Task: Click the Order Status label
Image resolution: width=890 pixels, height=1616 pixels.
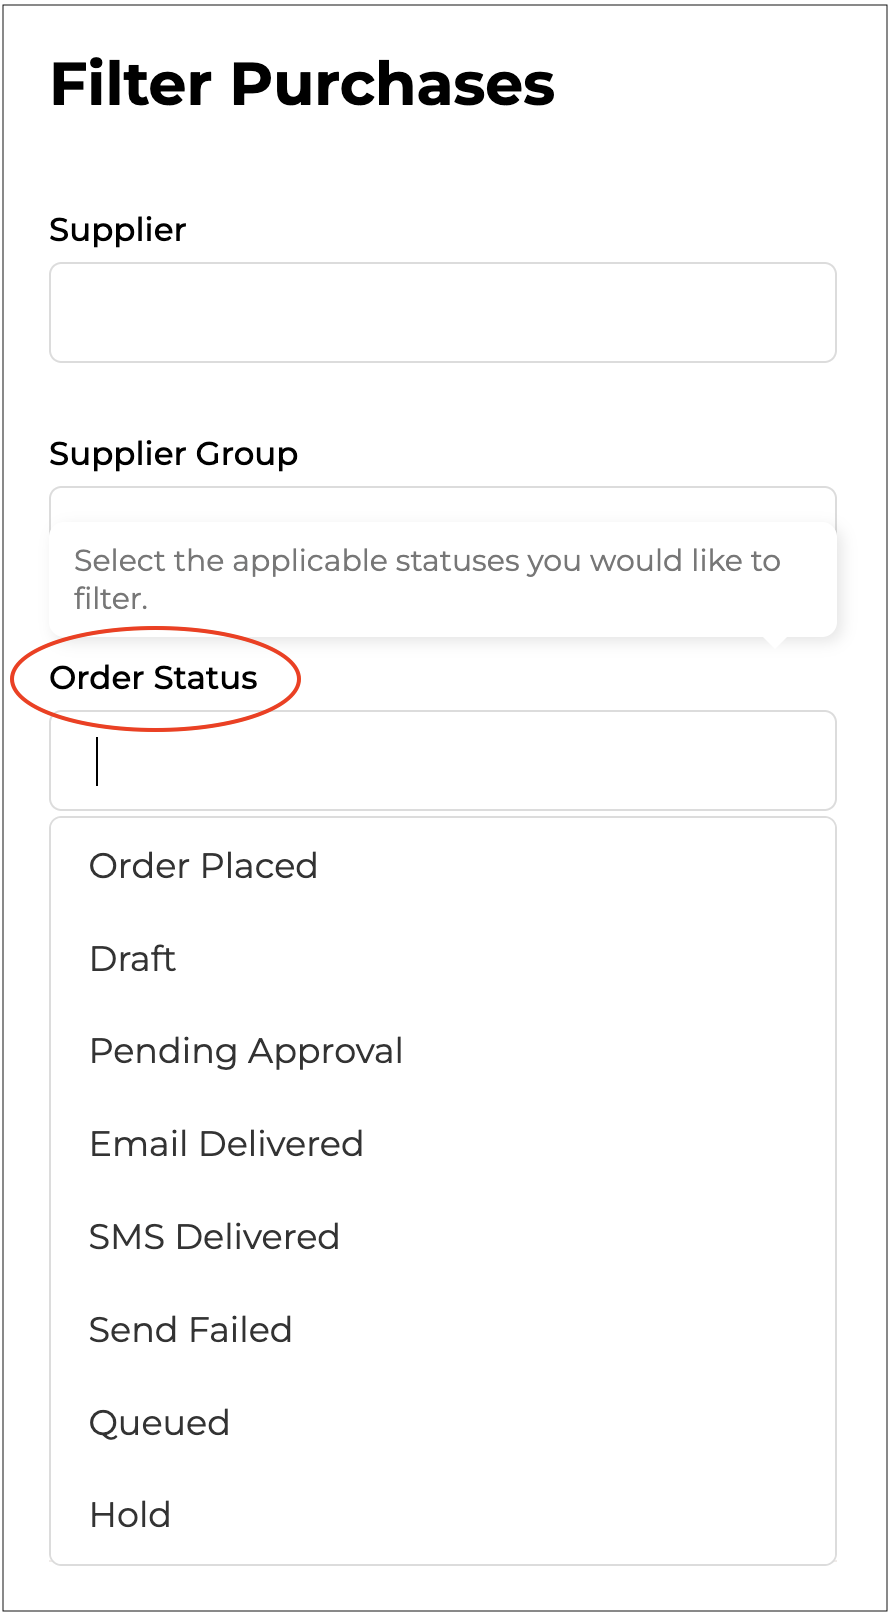Action: coord(154,678)
